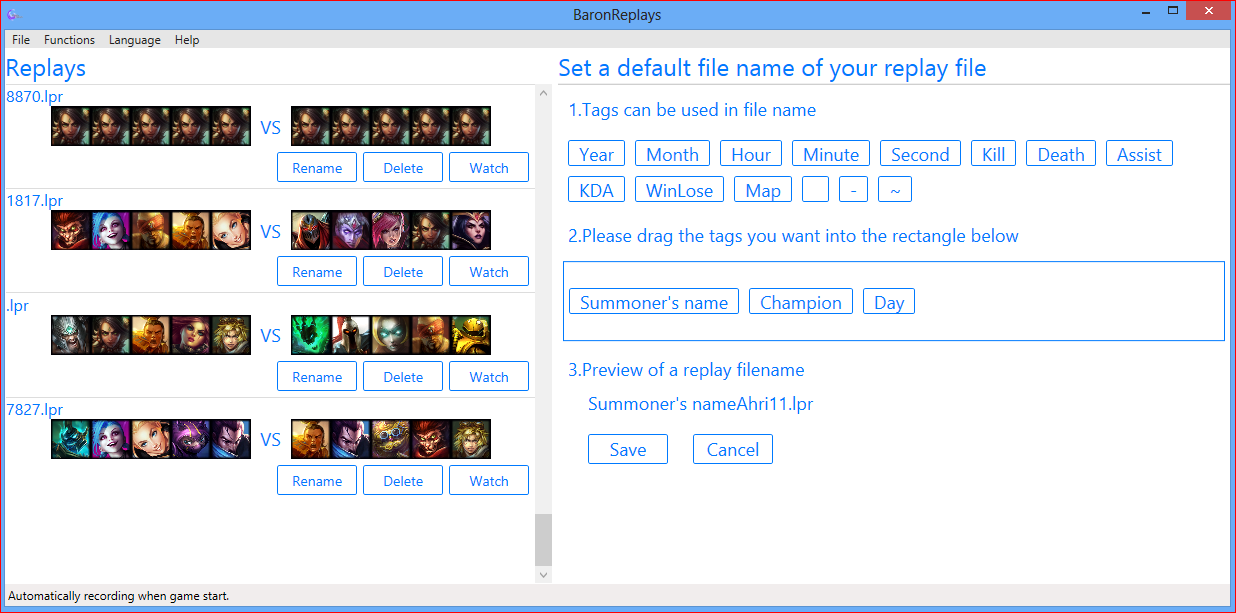The width and height of the screenshot is (1236, 613).
Task: Select the Year tag
Action: coord(597,154)
